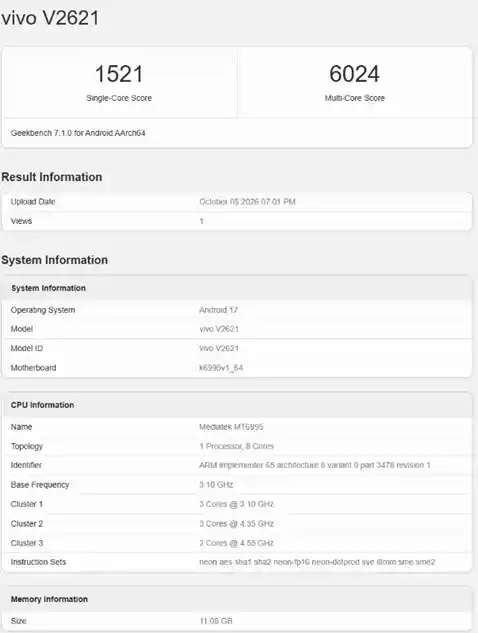Click the bold 'System Information' table header
The image size is (478, 633).
click(x=48, y=288)
